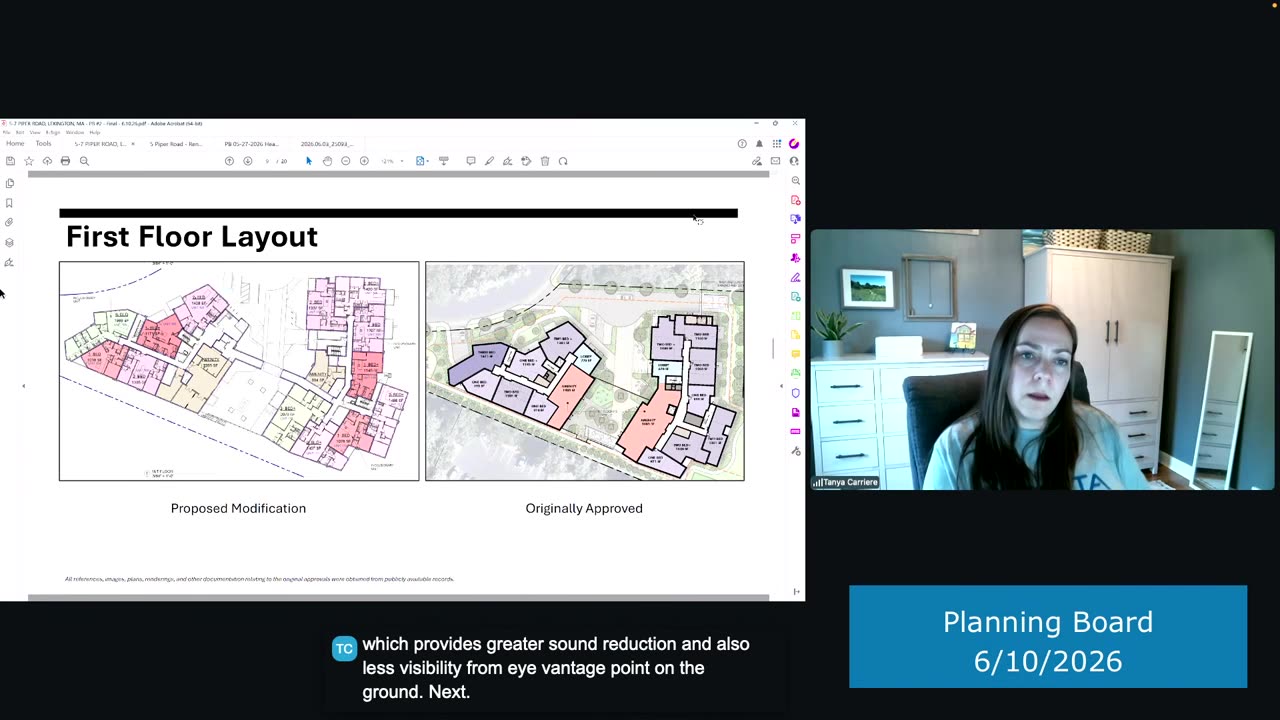Viewport: 1280px width, 720px height.
Task: Share the link via the pen link icon
Action: point(757,161)
